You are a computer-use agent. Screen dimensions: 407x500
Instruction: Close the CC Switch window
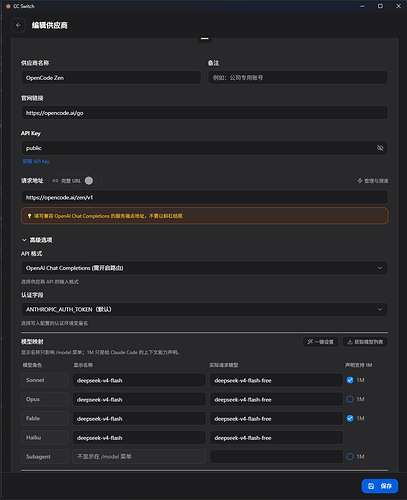398,6
